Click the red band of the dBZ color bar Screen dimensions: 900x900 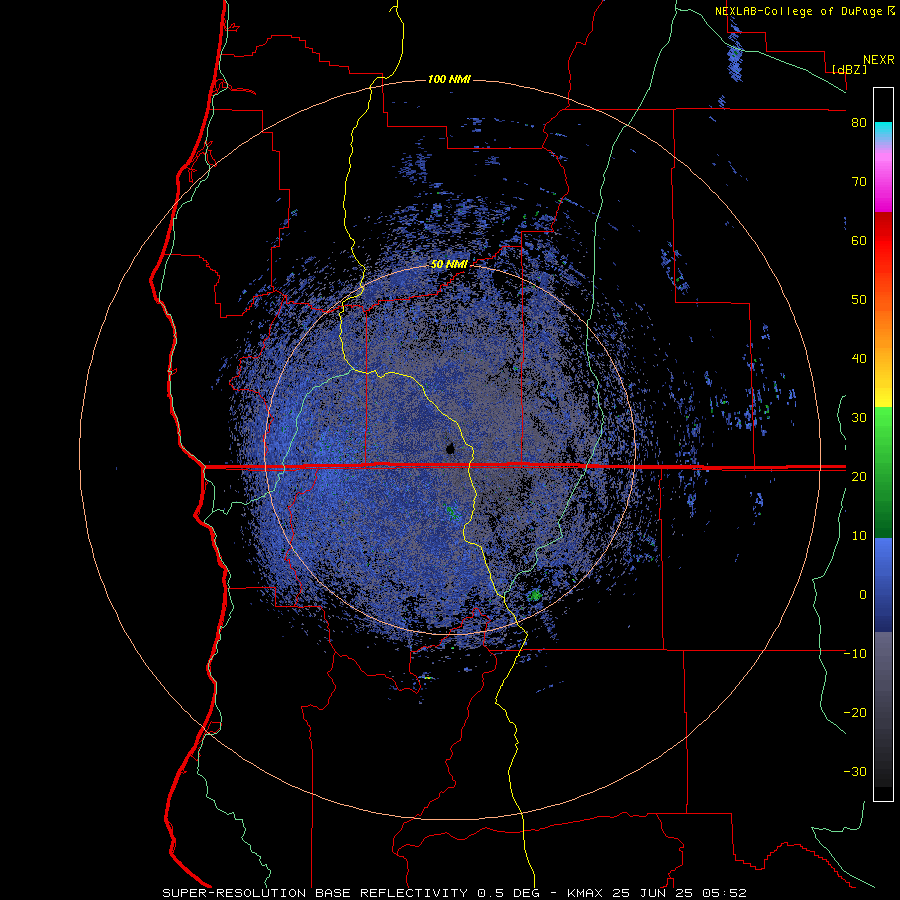click(883, 241)
